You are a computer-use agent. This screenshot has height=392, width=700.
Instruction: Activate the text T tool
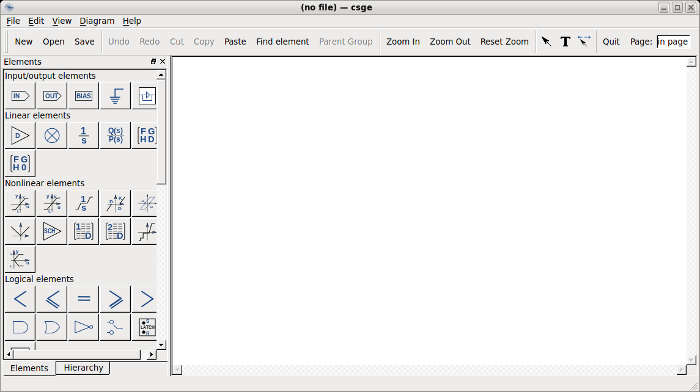click(x=565, y=42)
